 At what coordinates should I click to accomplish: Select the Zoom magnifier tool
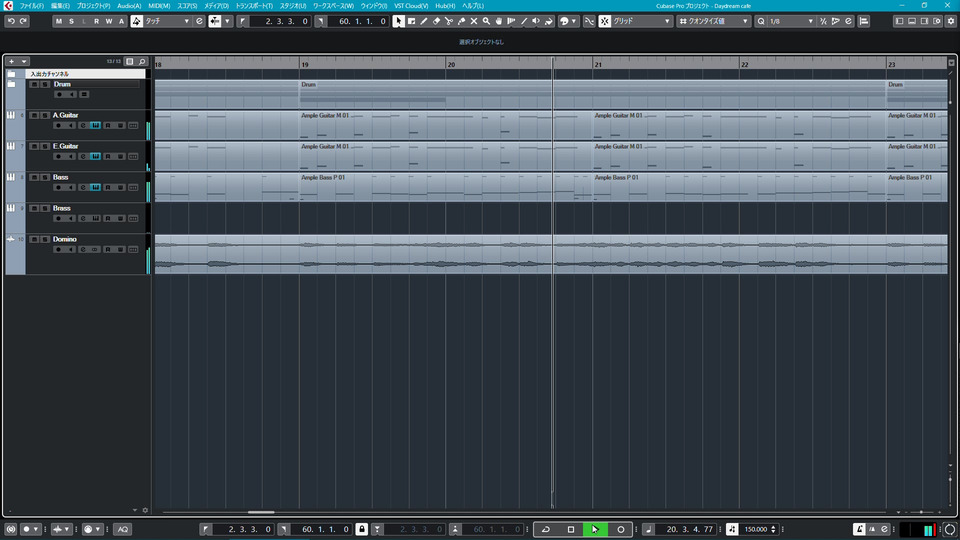(x=486, y=21)
